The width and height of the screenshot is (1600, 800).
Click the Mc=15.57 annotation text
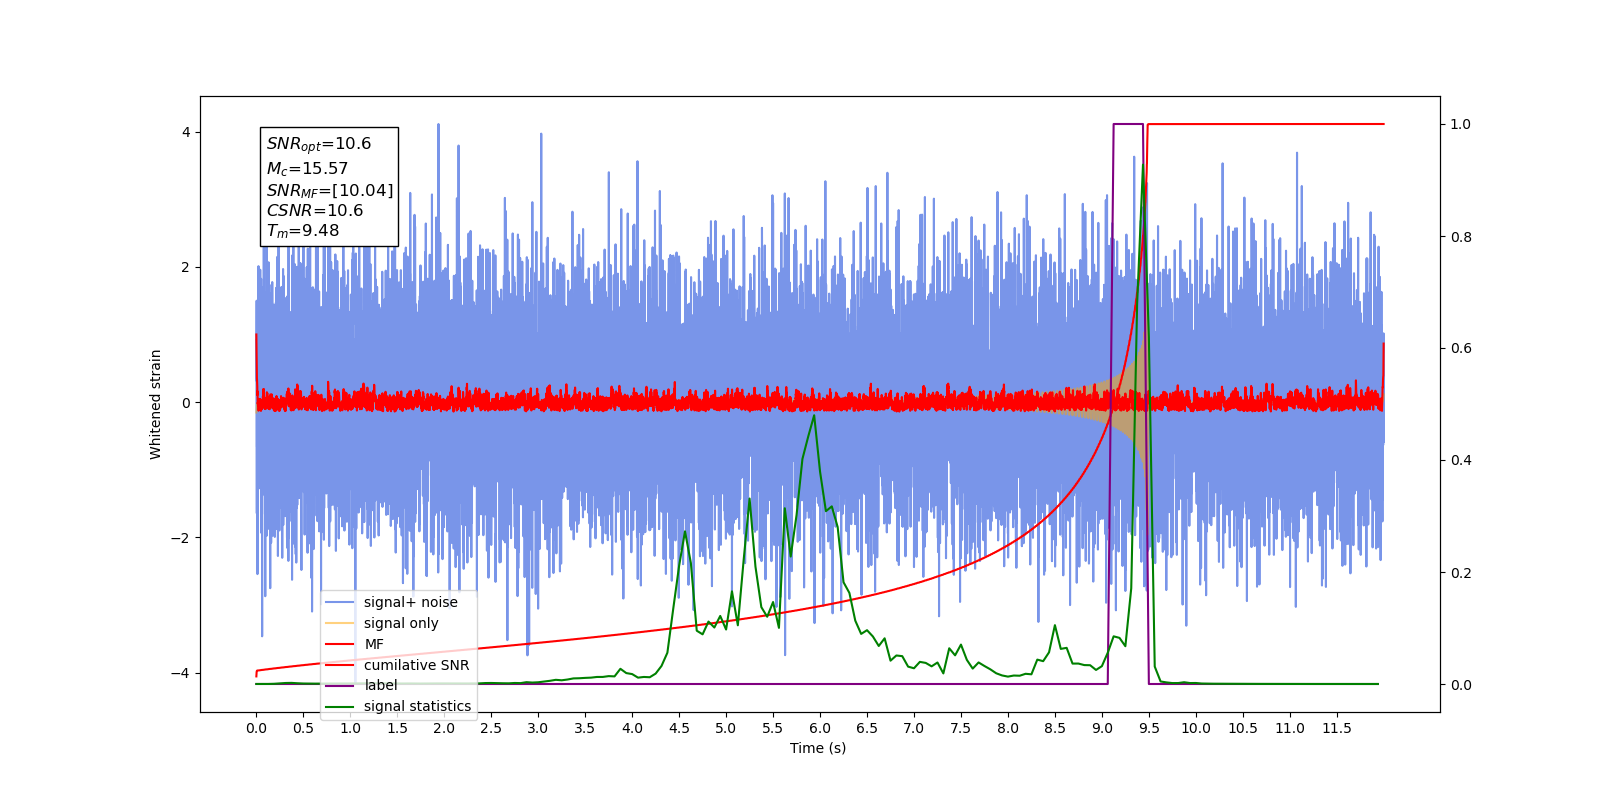tap(307, 169)
